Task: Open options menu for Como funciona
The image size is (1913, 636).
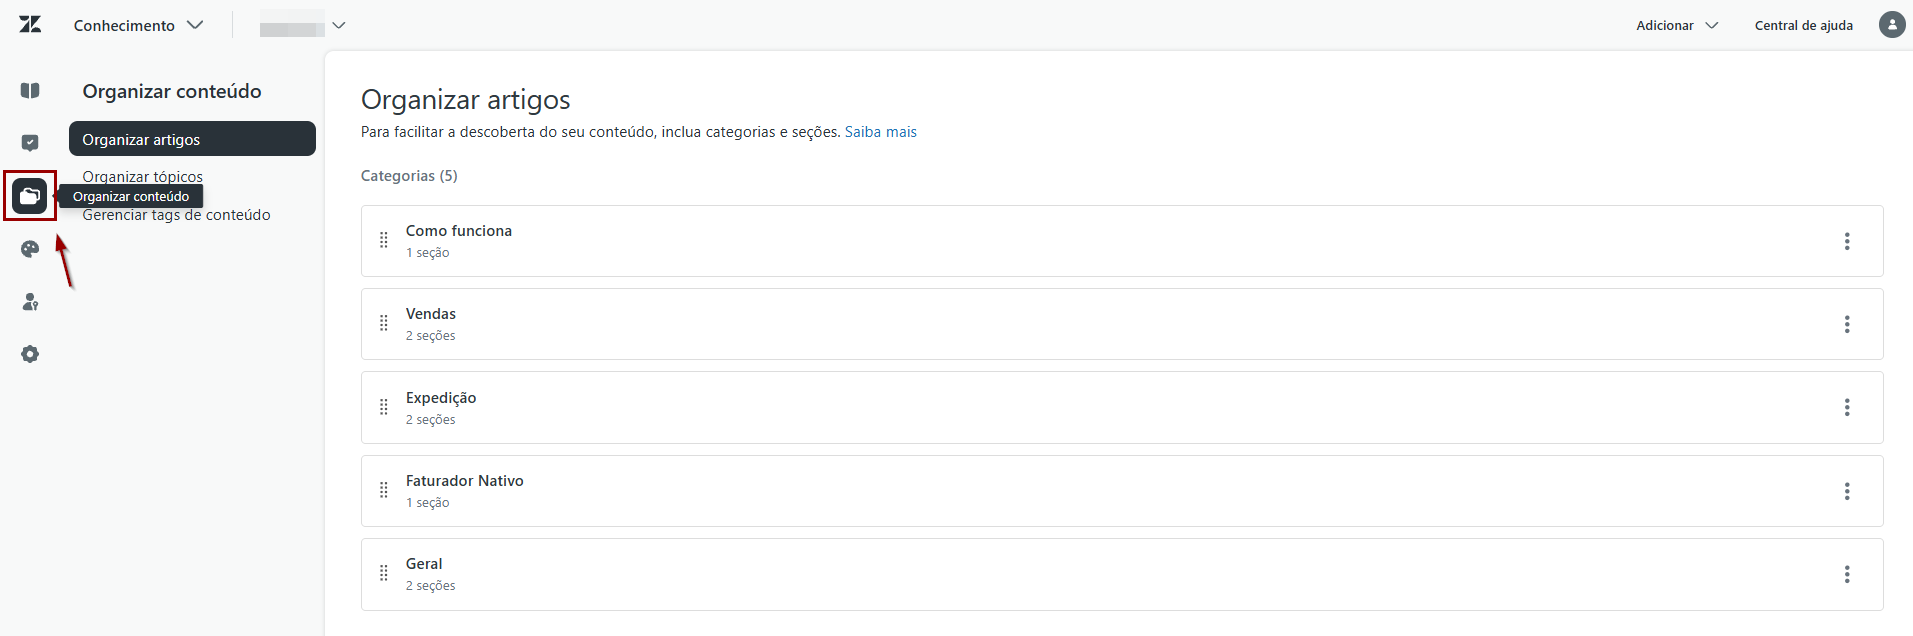Action: [x=1847, y=241]
